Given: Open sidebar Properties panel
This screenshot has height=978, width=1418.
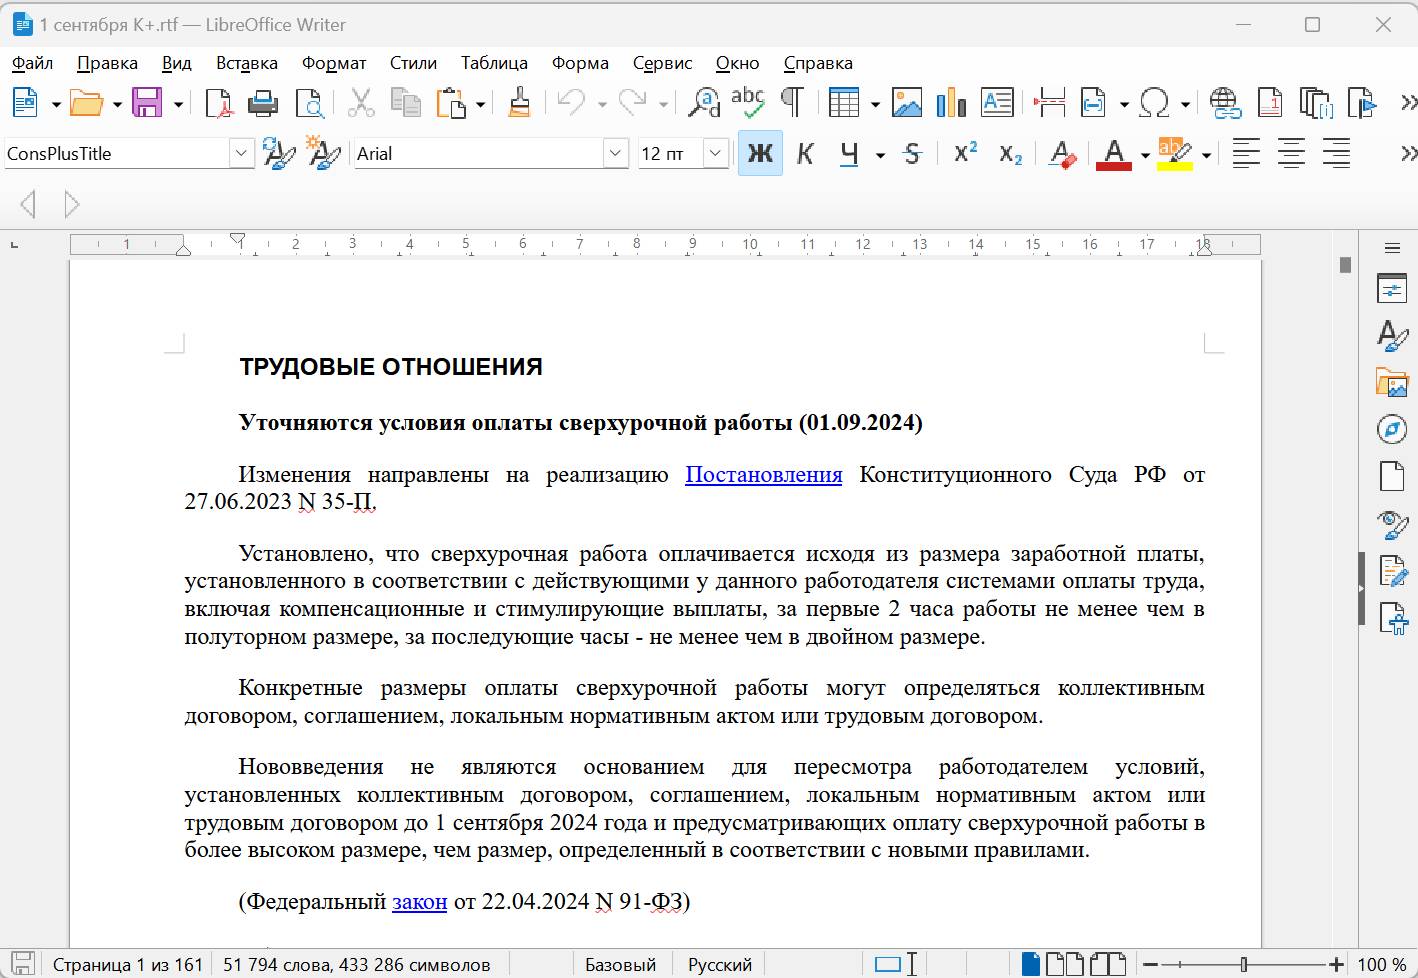Looking at the screenshot, I should tap(1392, 289).
